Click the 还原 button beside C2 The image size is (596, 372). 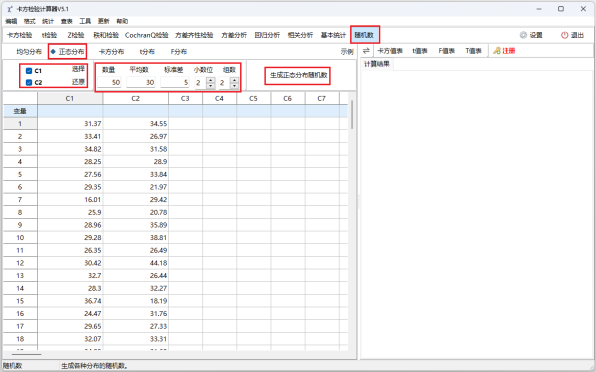point(78,82)
